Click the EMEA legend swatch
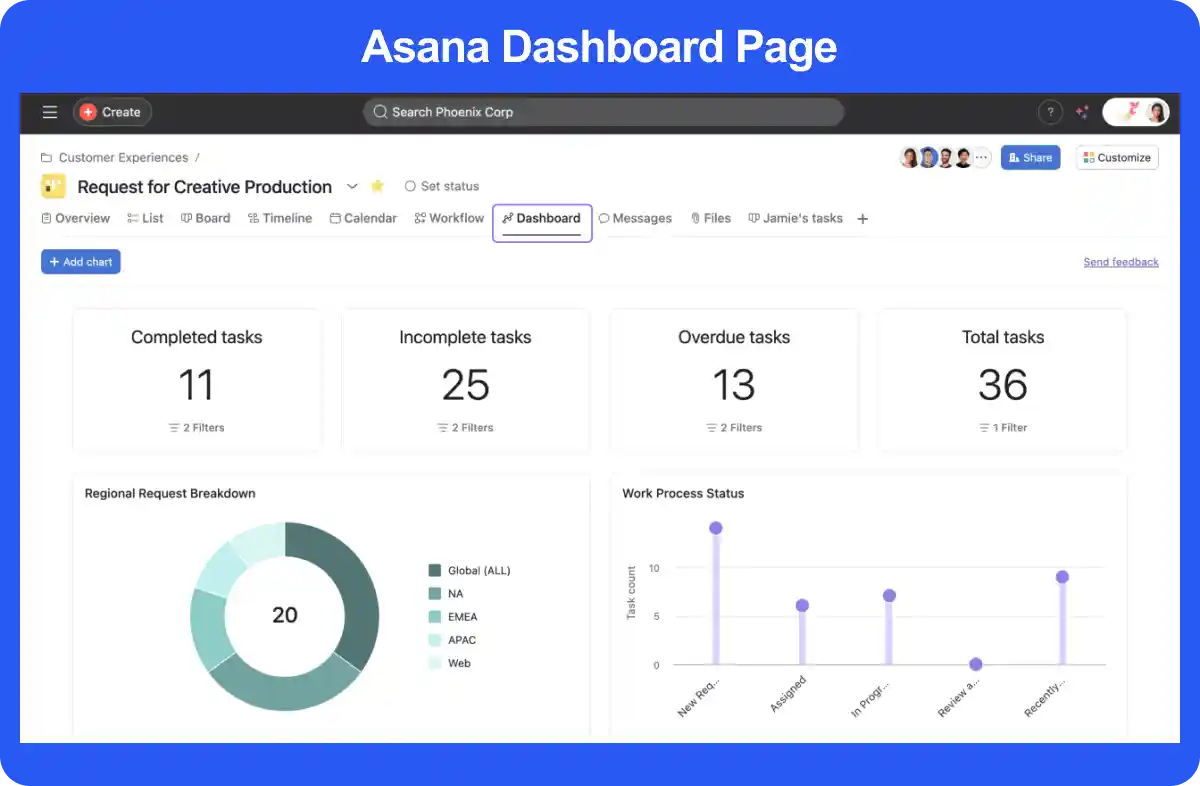 [435, 617]
